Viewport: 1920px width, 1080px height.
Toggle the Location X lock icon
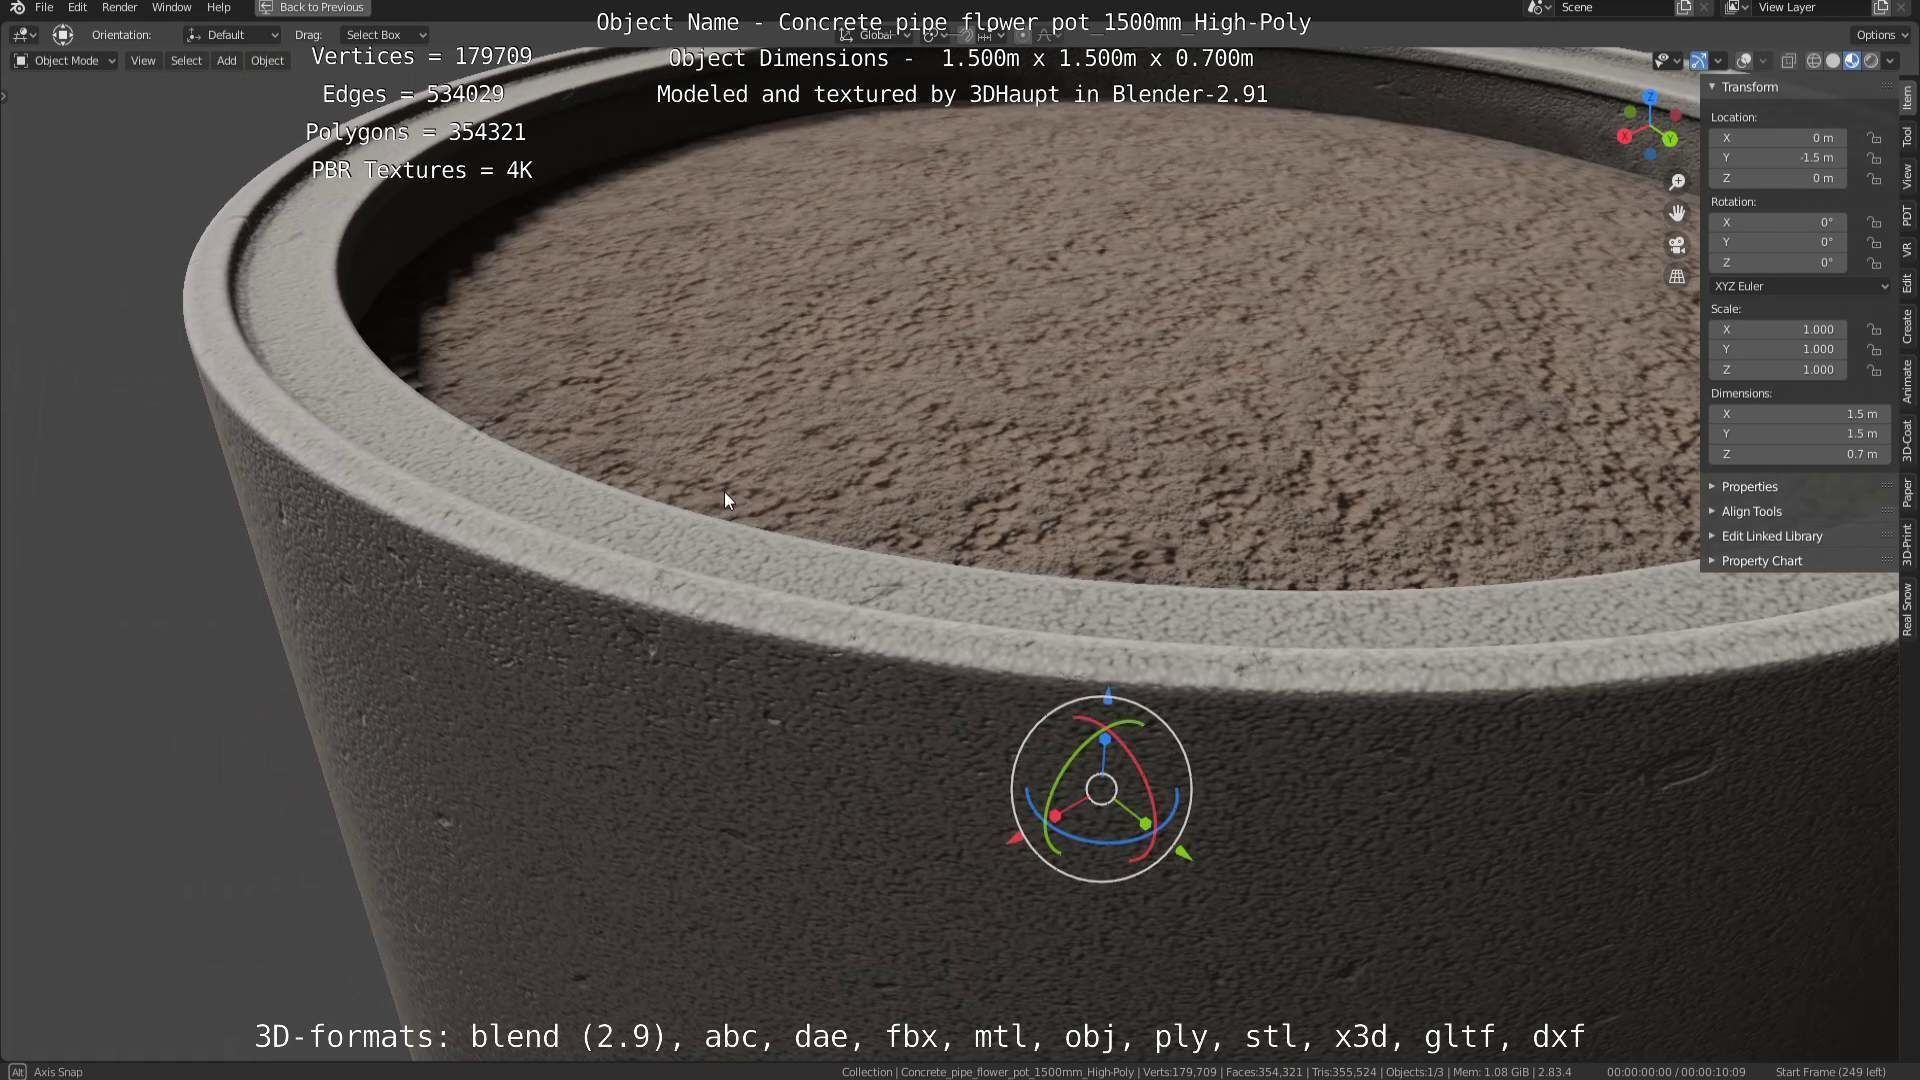1874,138
